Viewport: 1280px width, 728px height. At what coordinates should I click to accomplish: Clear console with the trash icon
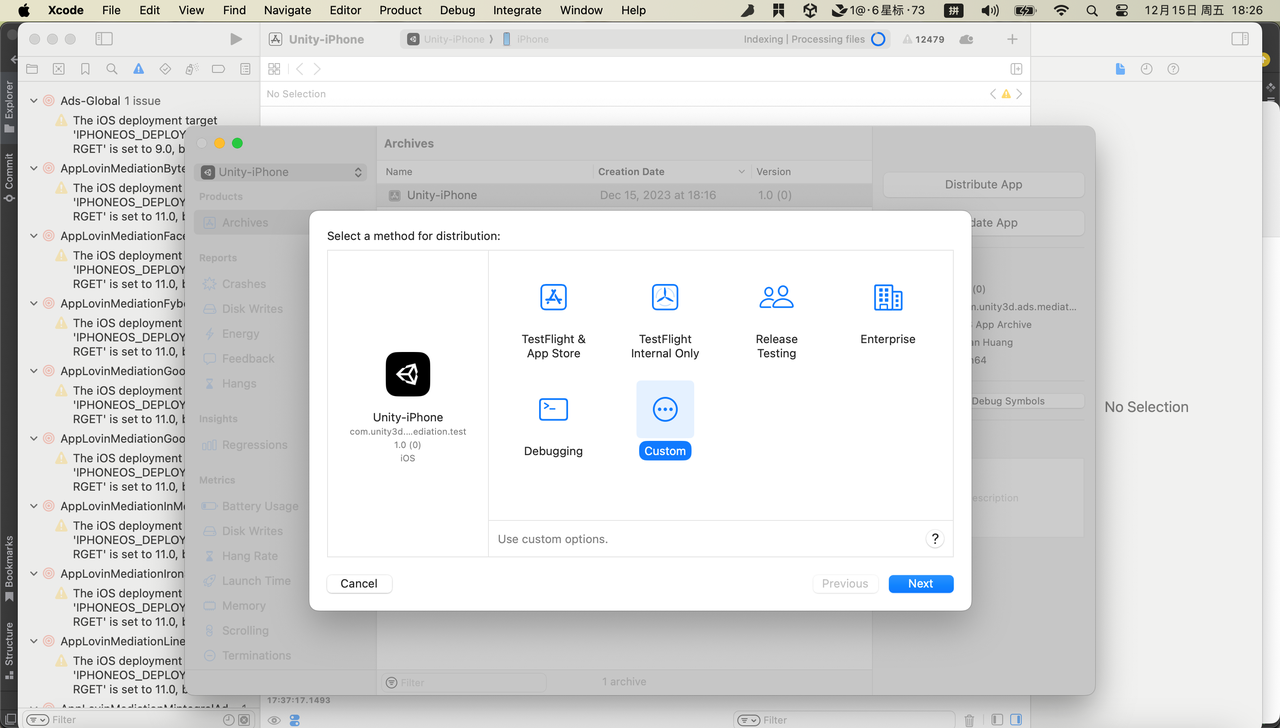pos(969,720)
